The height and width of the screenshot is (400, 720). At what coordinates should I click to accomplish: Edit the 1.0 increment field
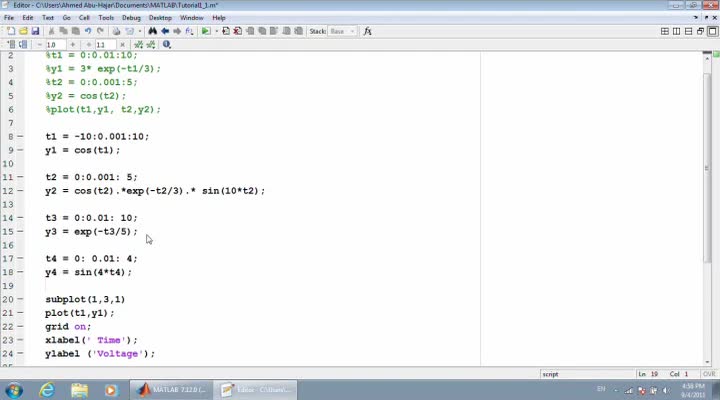[55, 45]
